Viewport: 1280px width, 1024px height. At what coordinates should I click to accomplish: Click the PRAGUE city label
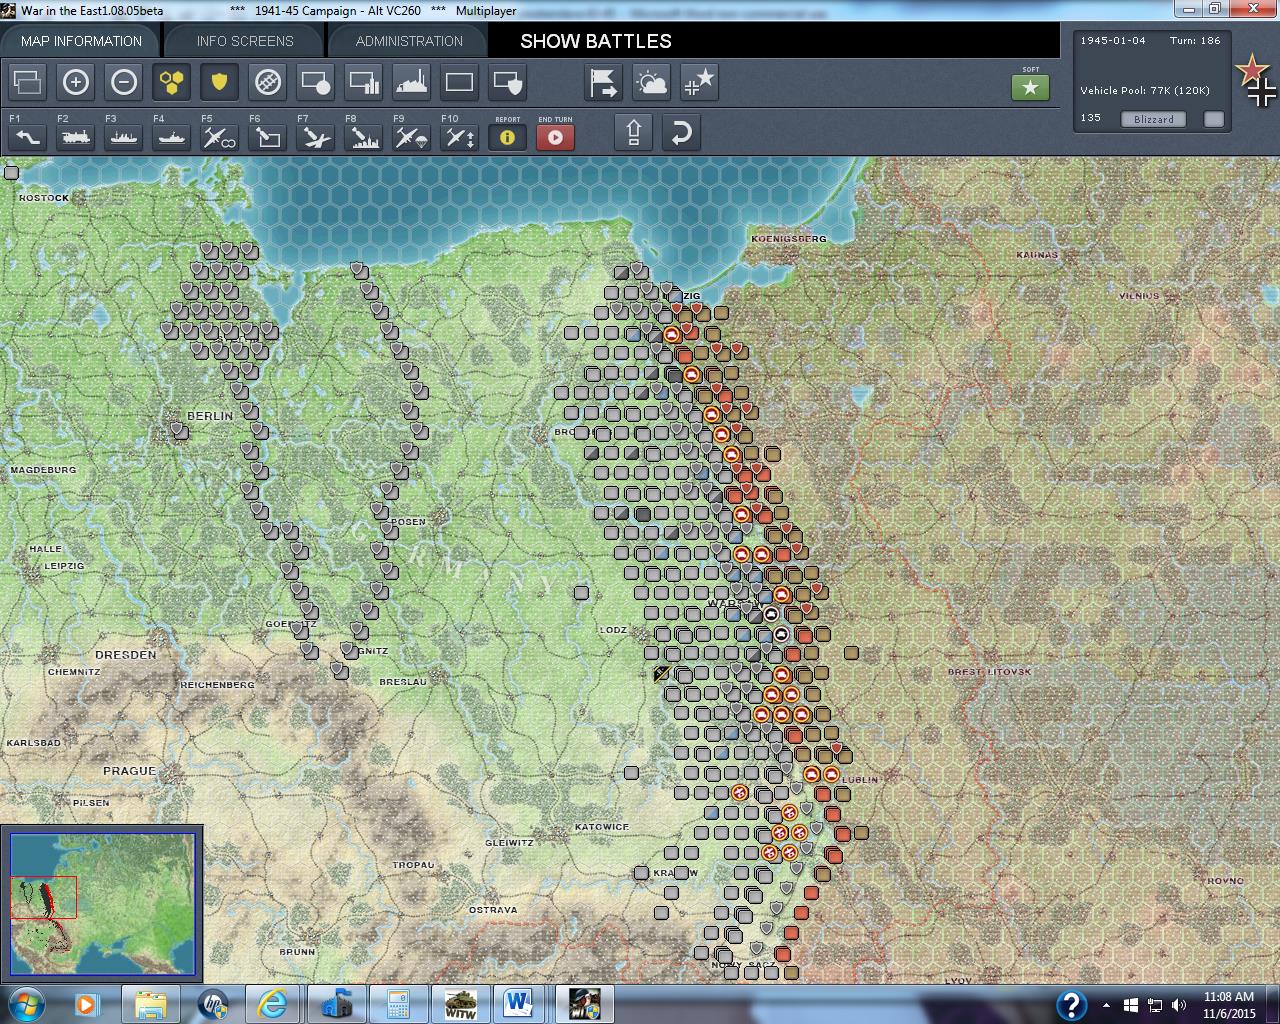pyautogui.click(x=129, y=771)
